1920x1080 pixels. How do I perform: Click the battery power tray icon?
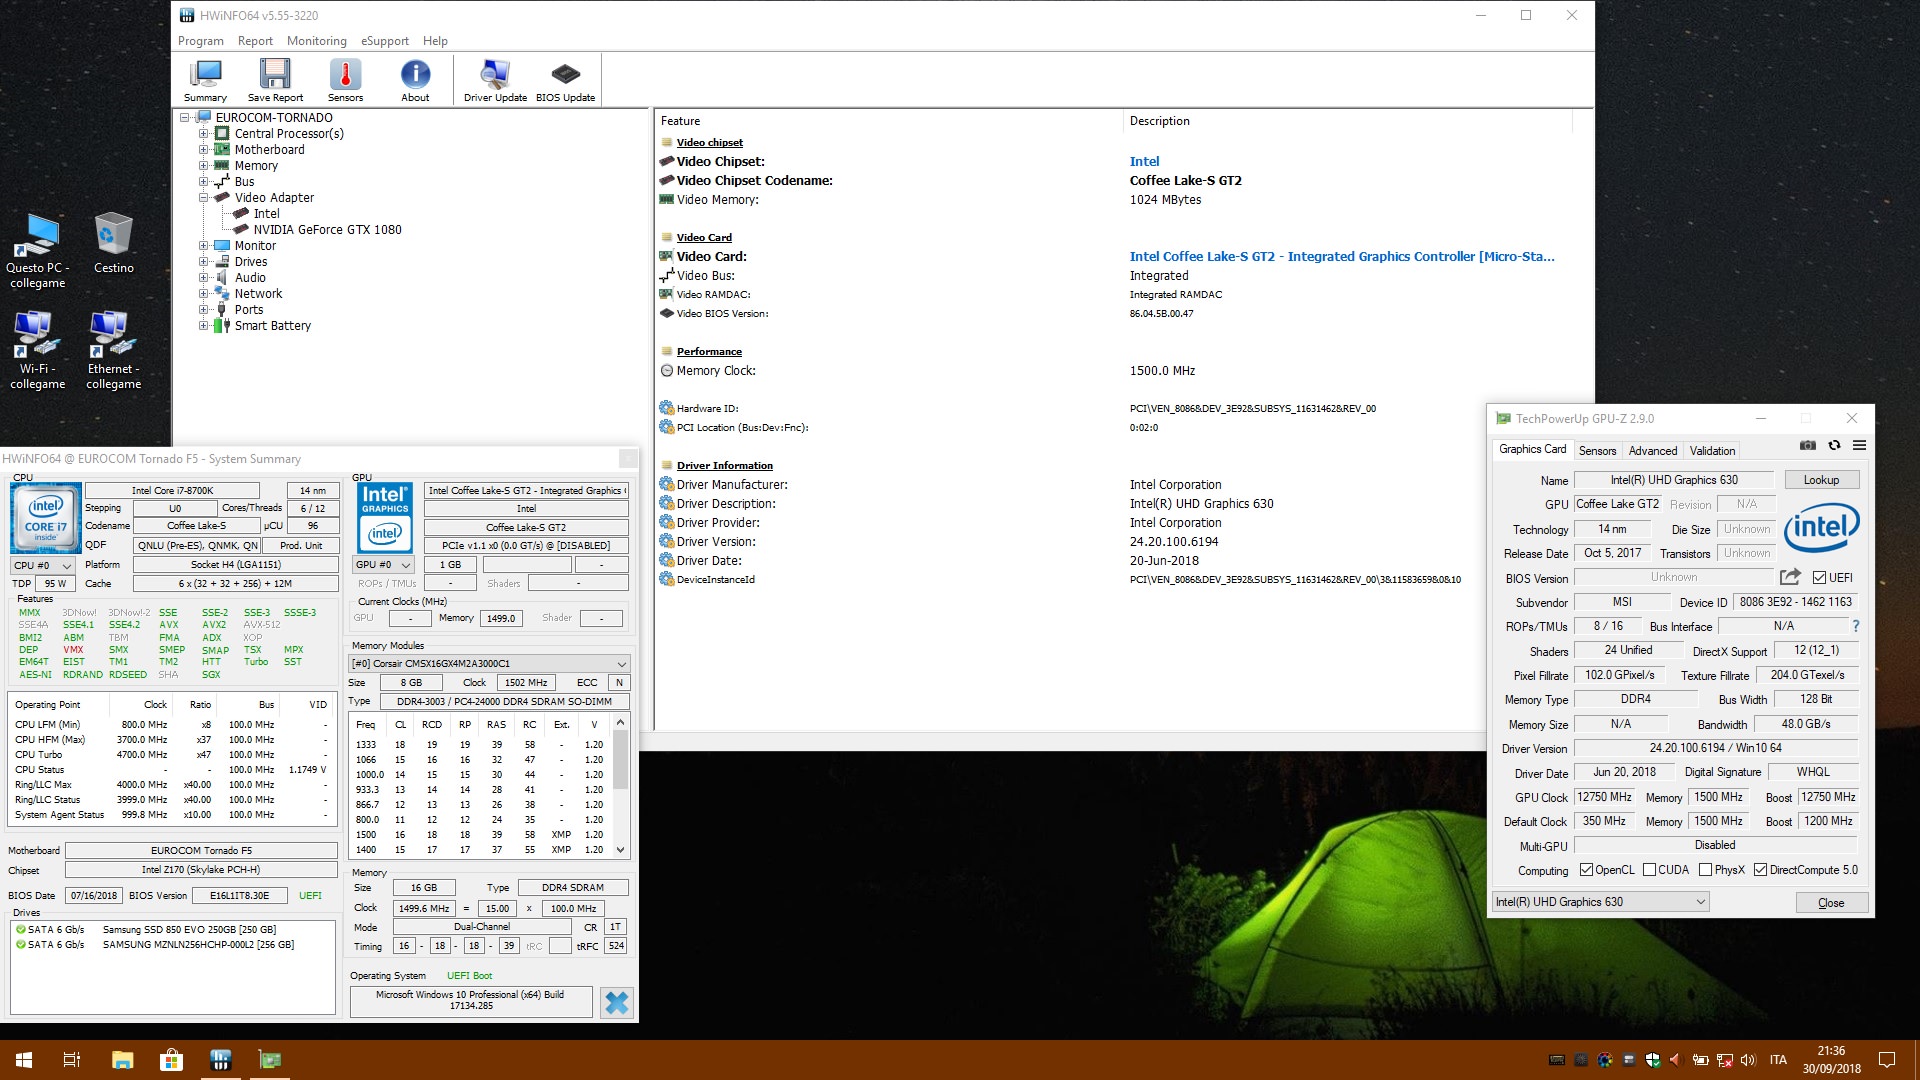pyautogui.click(x=1700, y=1060)
